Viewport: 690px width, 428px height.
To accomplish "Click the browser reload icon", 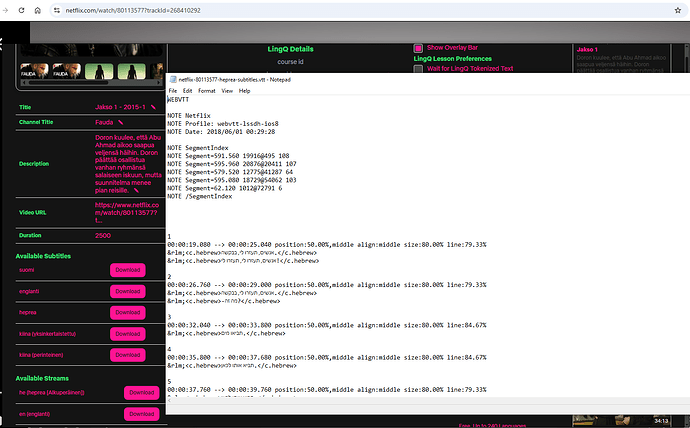I will point(21,10).
